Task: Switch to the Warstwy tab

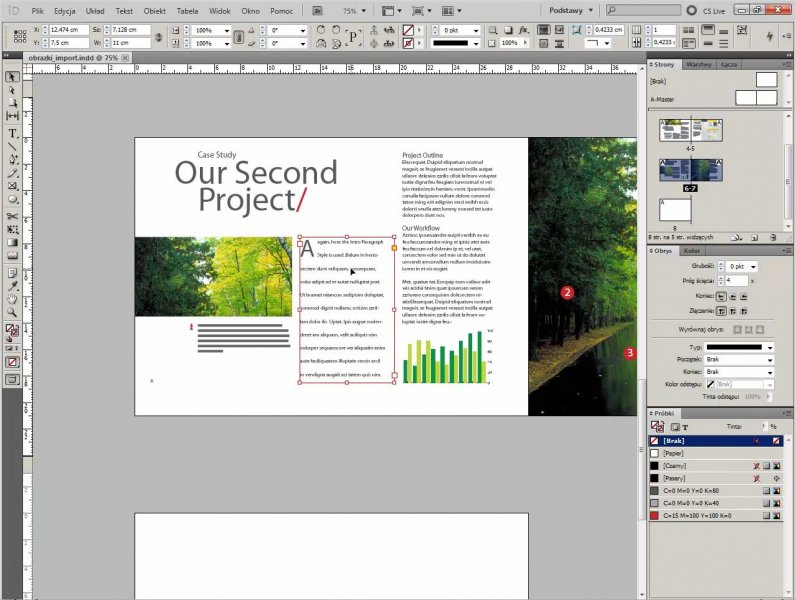Action: point(698,64)
